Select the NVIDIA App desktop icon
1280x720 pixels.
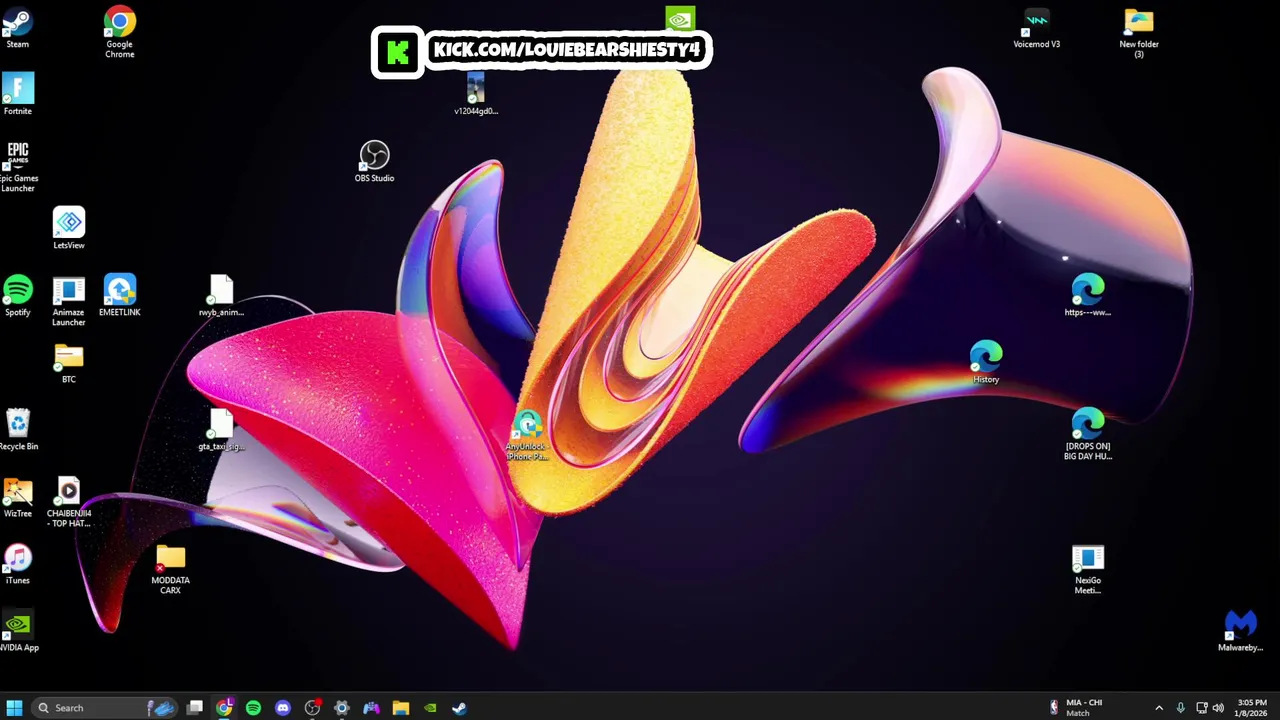click(x=18, y=632)
